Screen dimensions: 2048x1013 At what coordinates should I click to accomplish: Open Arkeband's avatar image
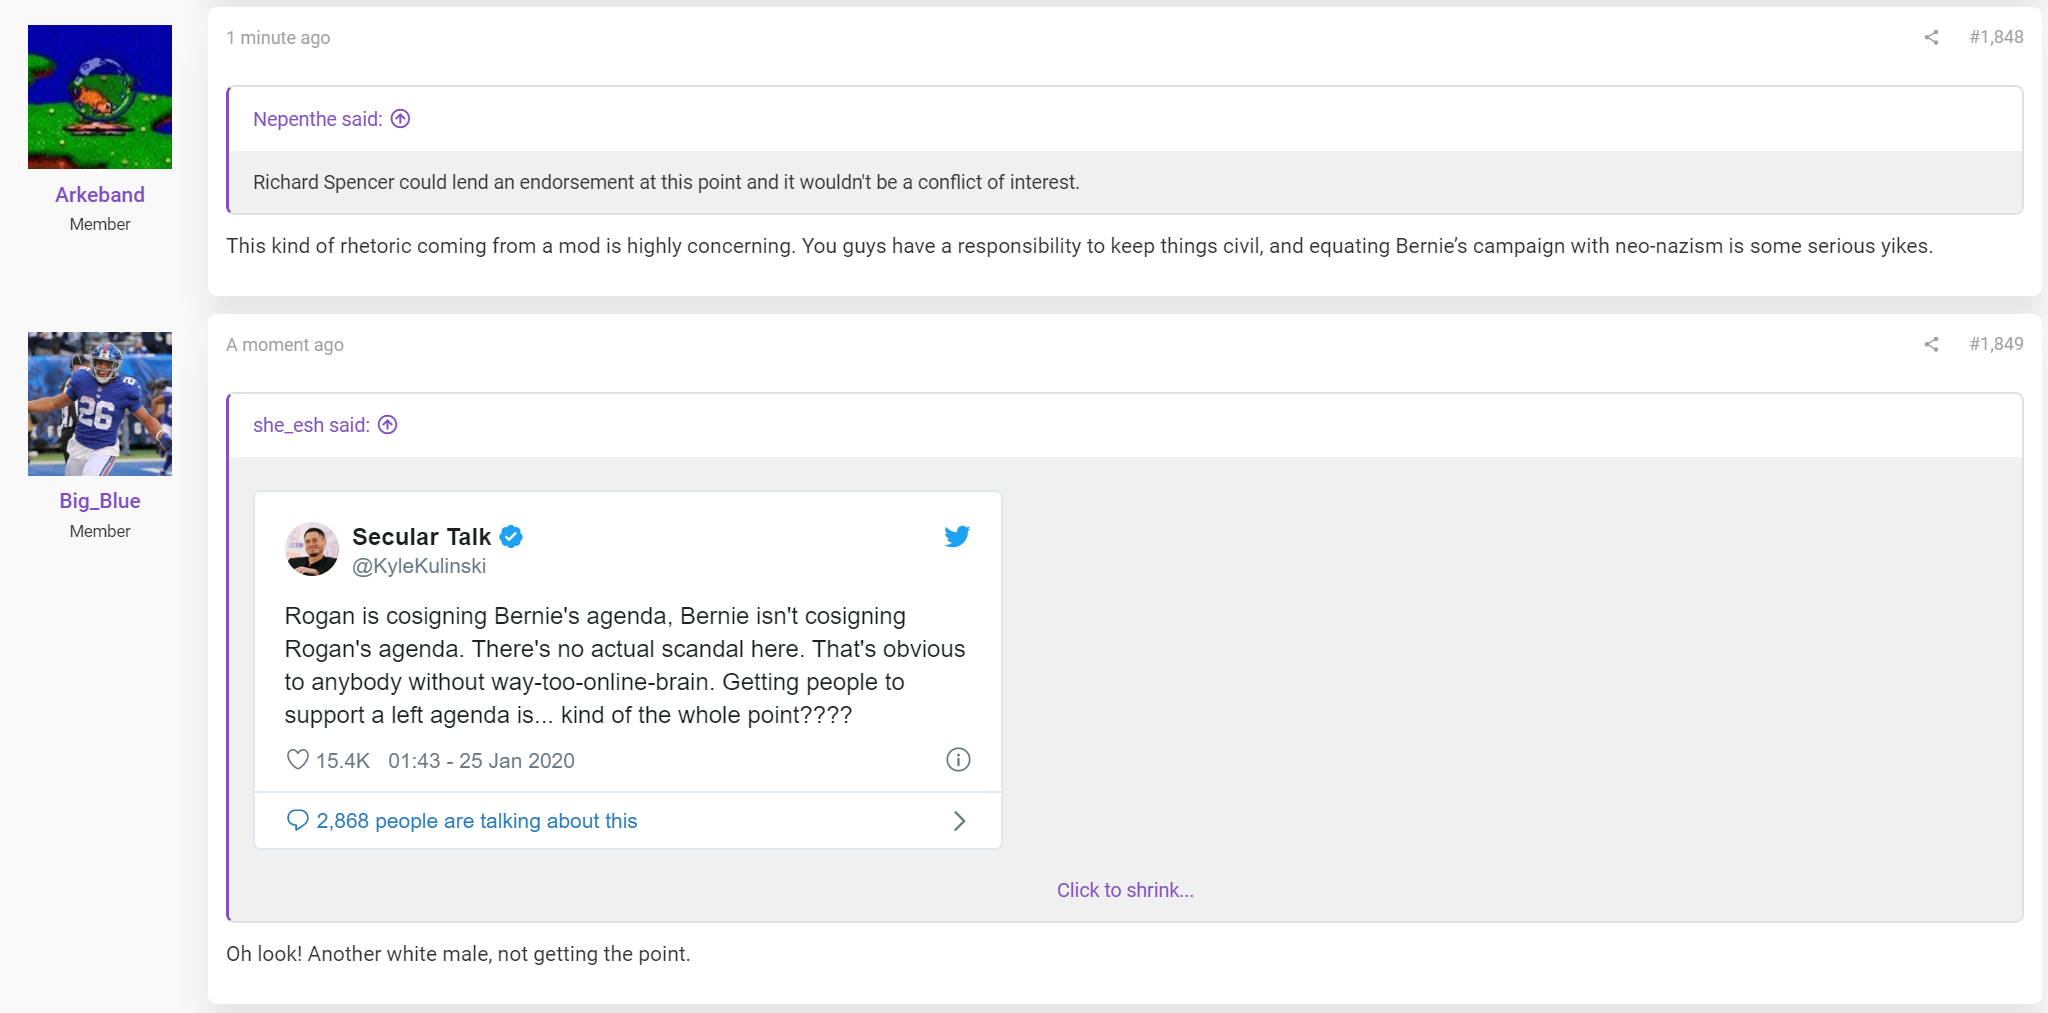coord(100,97)
